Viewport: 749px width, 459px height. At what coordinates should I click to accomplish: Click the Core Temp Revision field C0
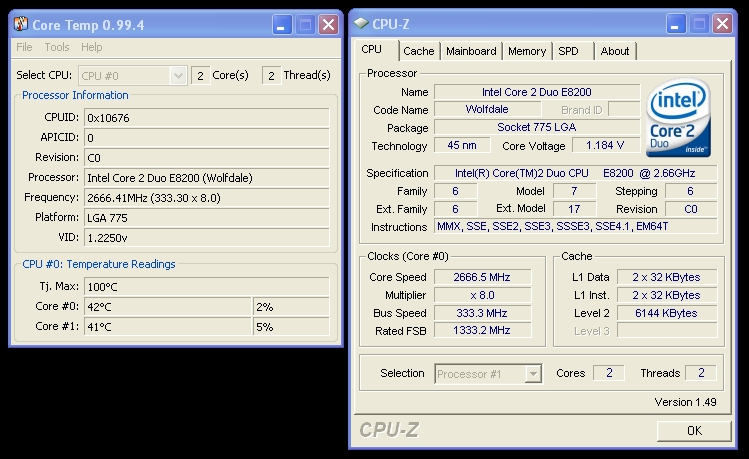pyautogui.click(x=207, y=158)
